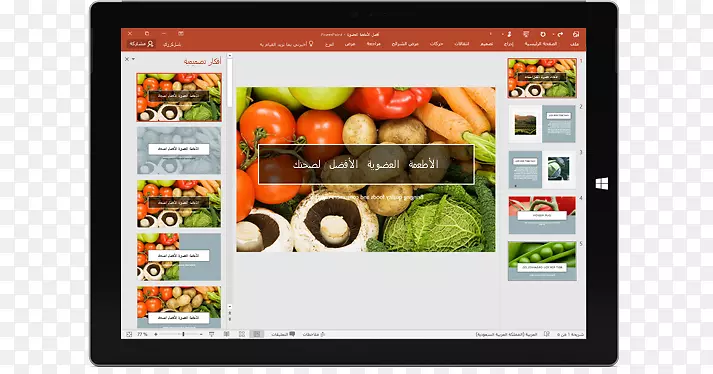
Task: Click the مشاركة (Share) button
Action: coord(142,44)
